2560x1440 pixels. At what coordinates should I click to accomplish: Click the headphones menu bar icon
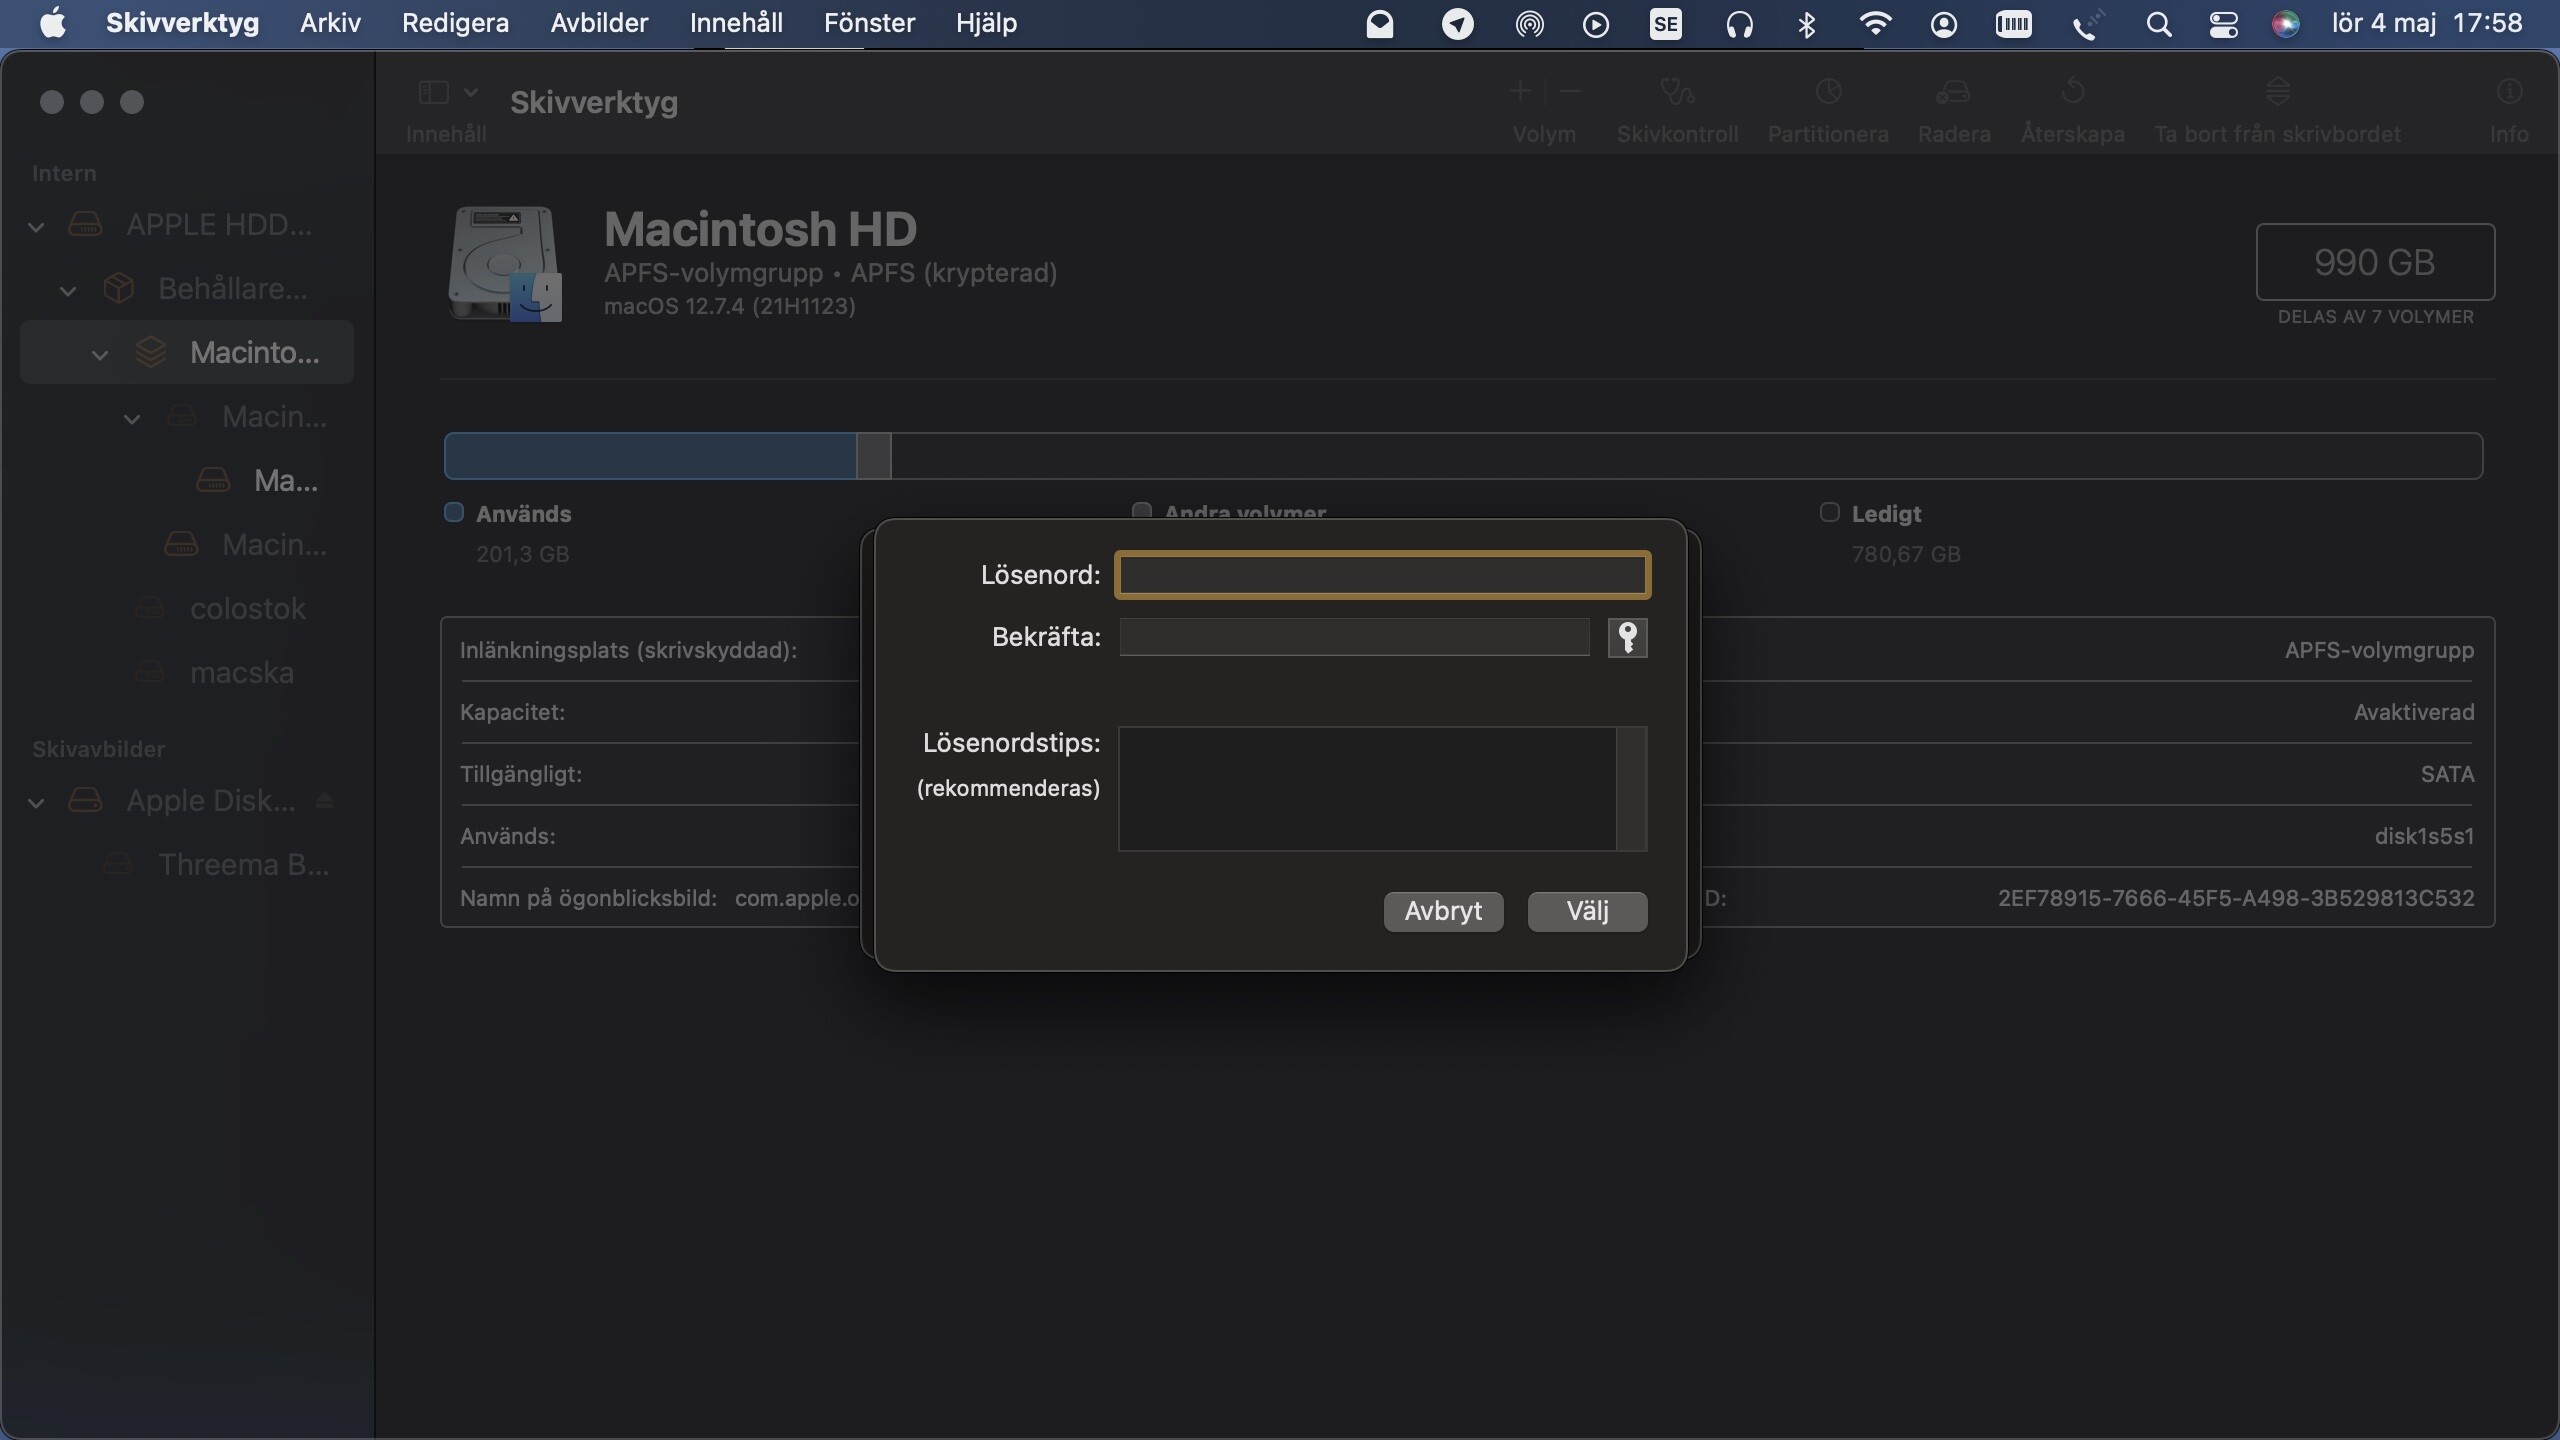pyautogui.click(x=1739, y=24)
